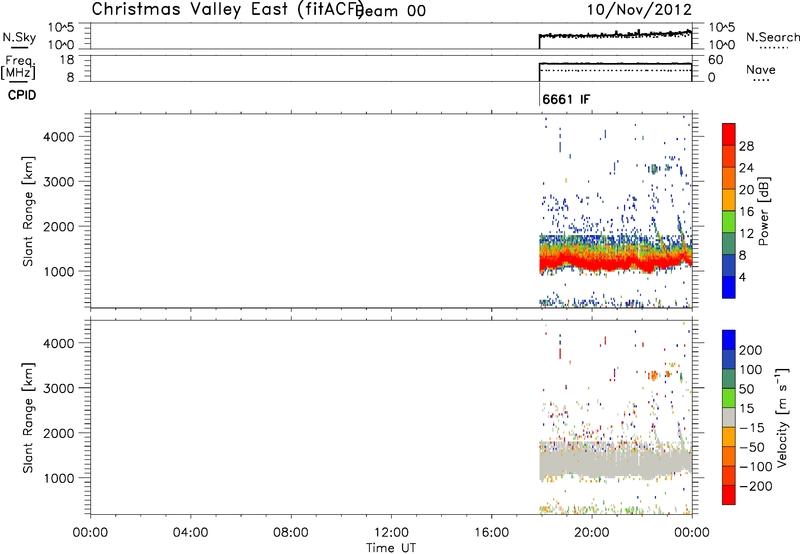Click the 'Beam 00' label in the title
Viewport: 800px width, 554px height.
pos(391,11)
